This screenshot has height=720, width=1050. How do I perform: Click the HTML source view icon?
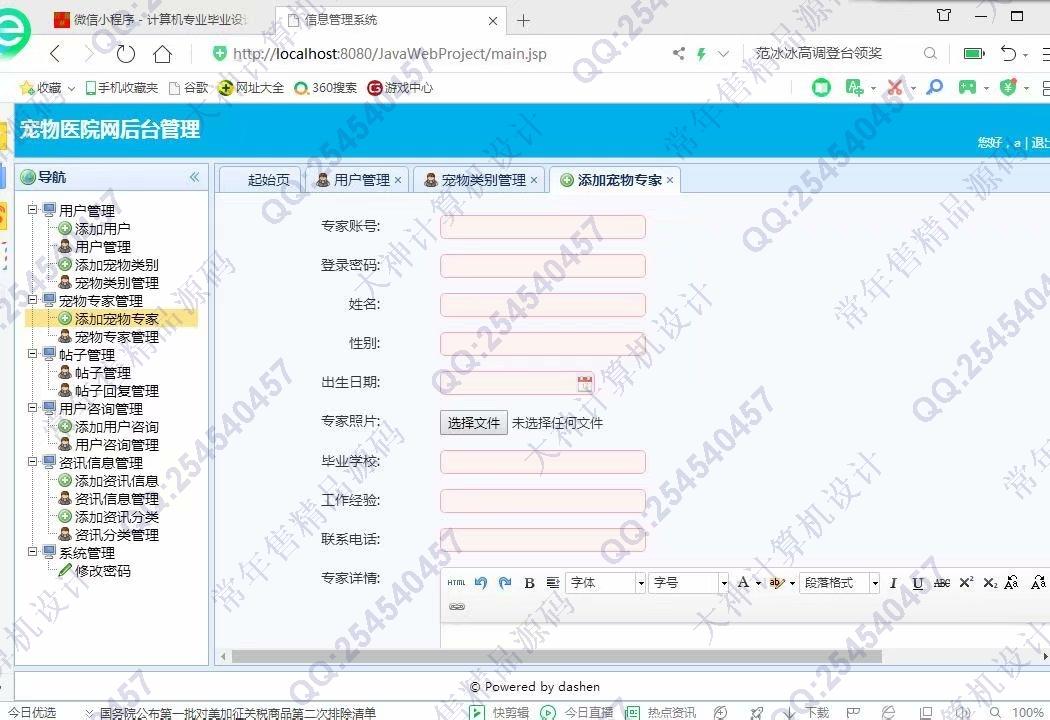[457, 583]
